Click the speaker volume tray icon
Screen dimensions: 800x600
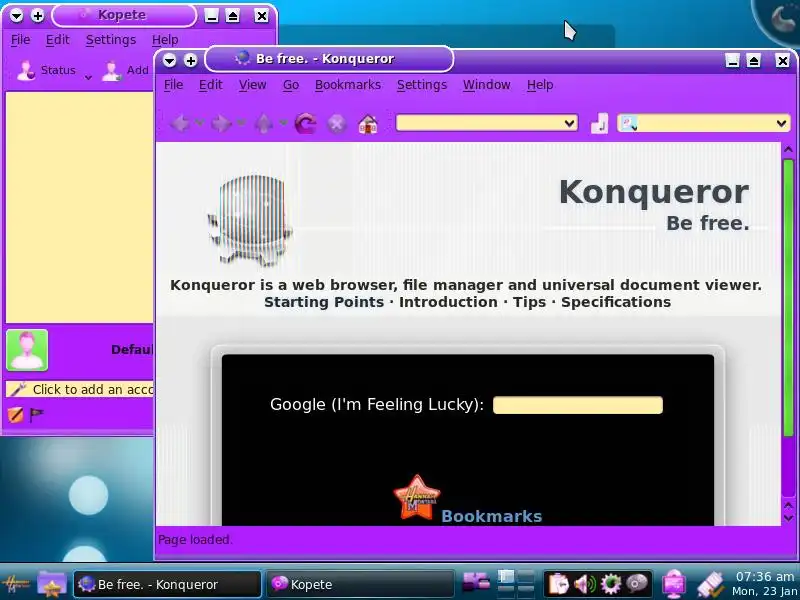pyautogui.click(x=585, y=583)
